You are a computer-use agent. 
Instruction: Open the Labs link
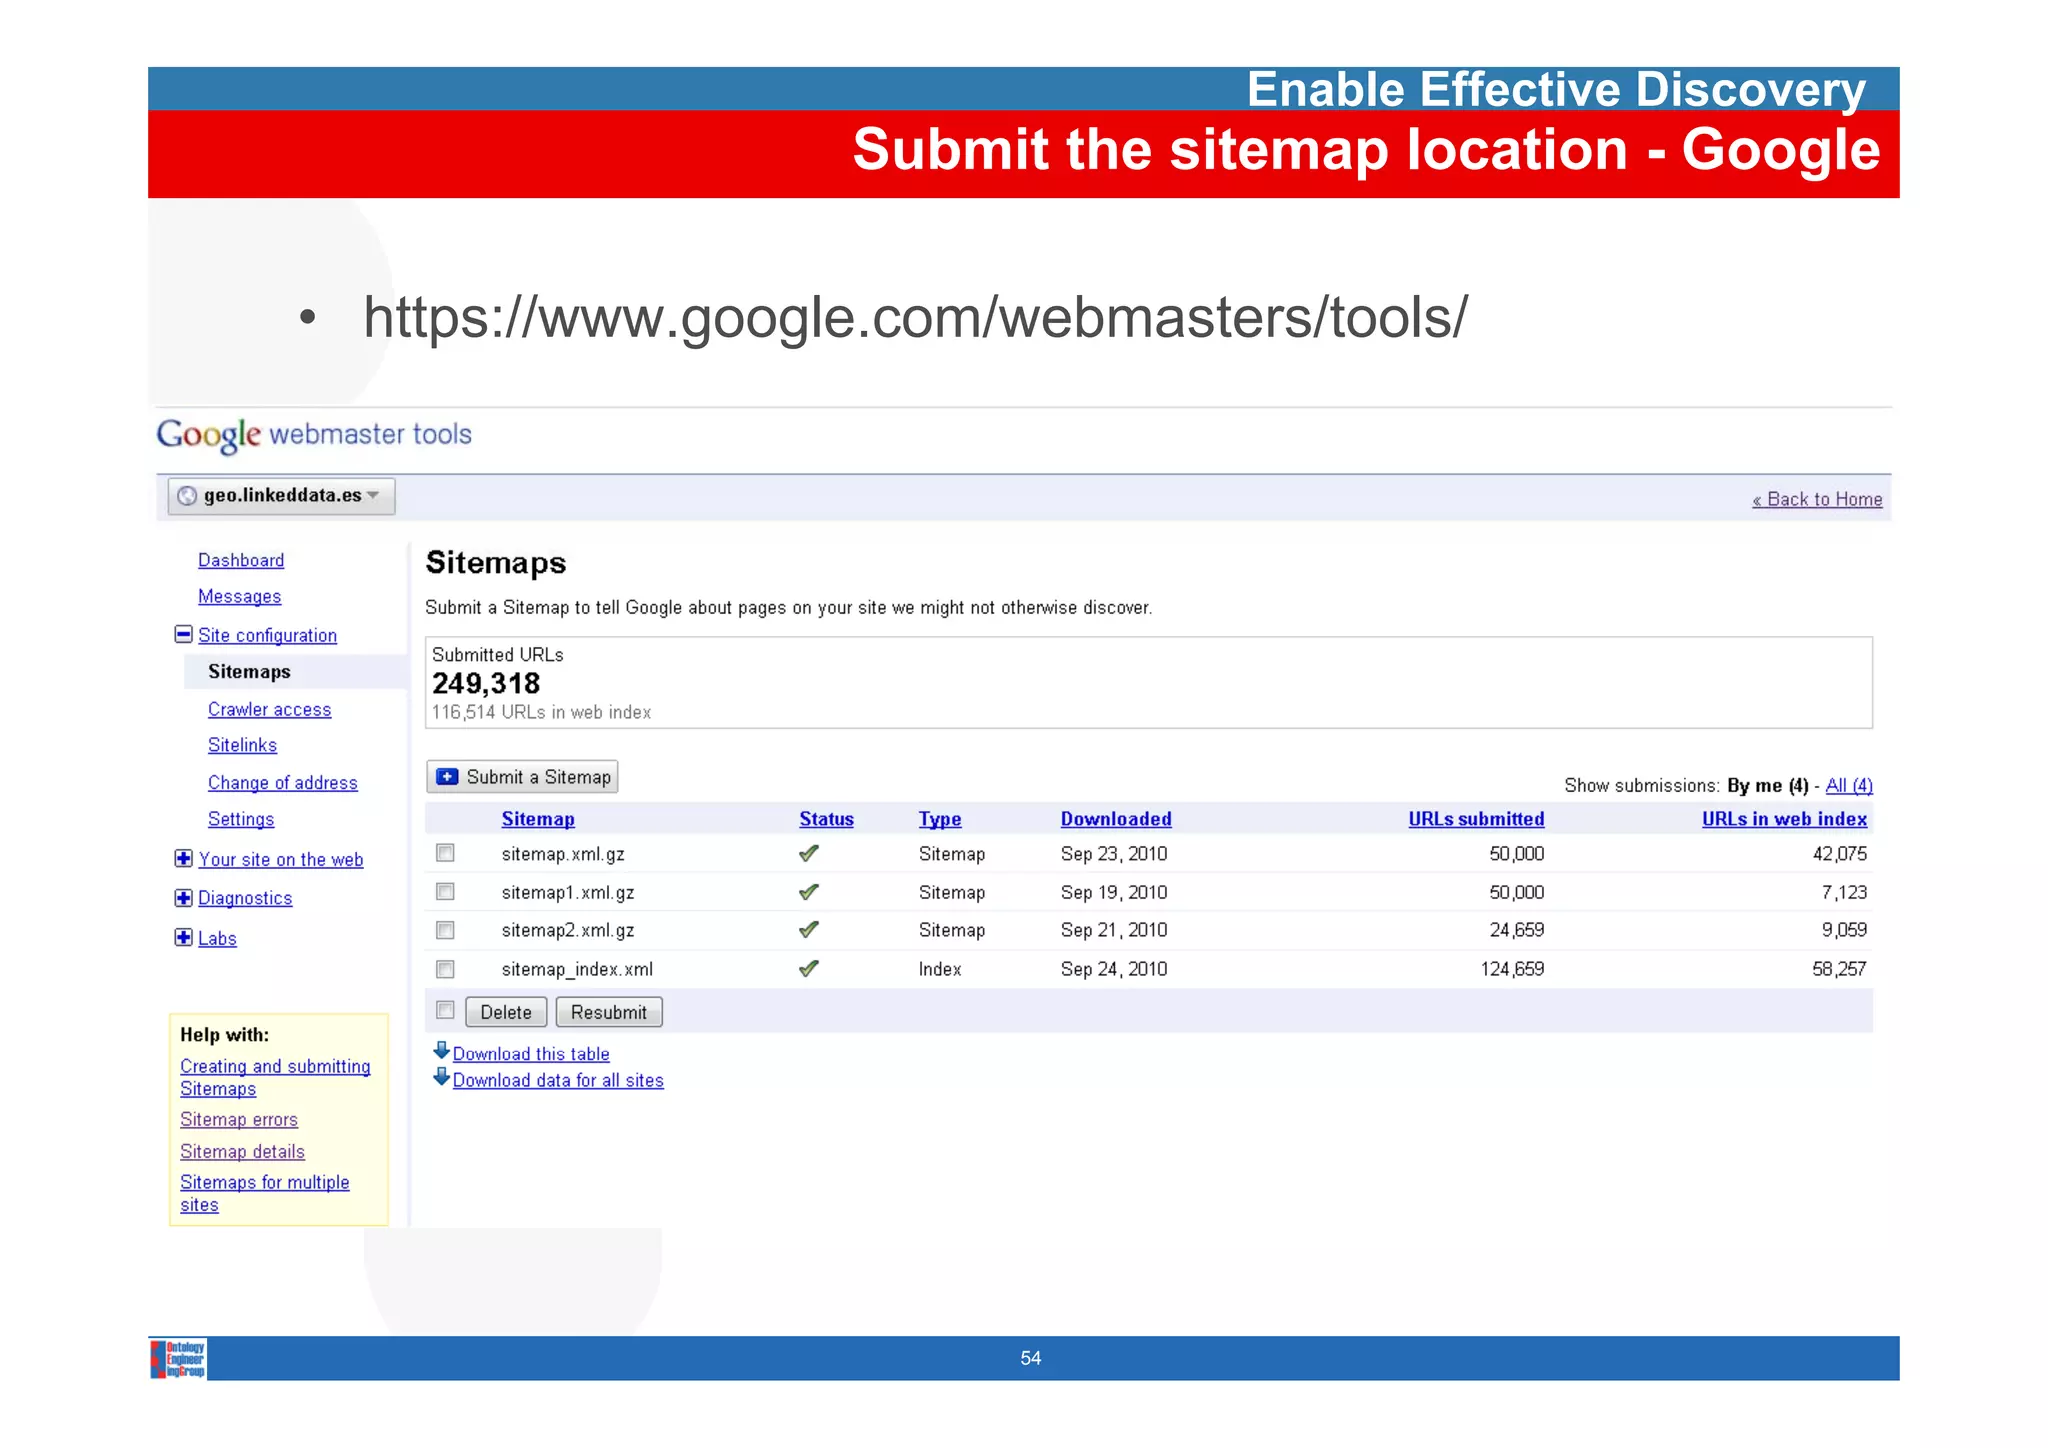point(217,939)
